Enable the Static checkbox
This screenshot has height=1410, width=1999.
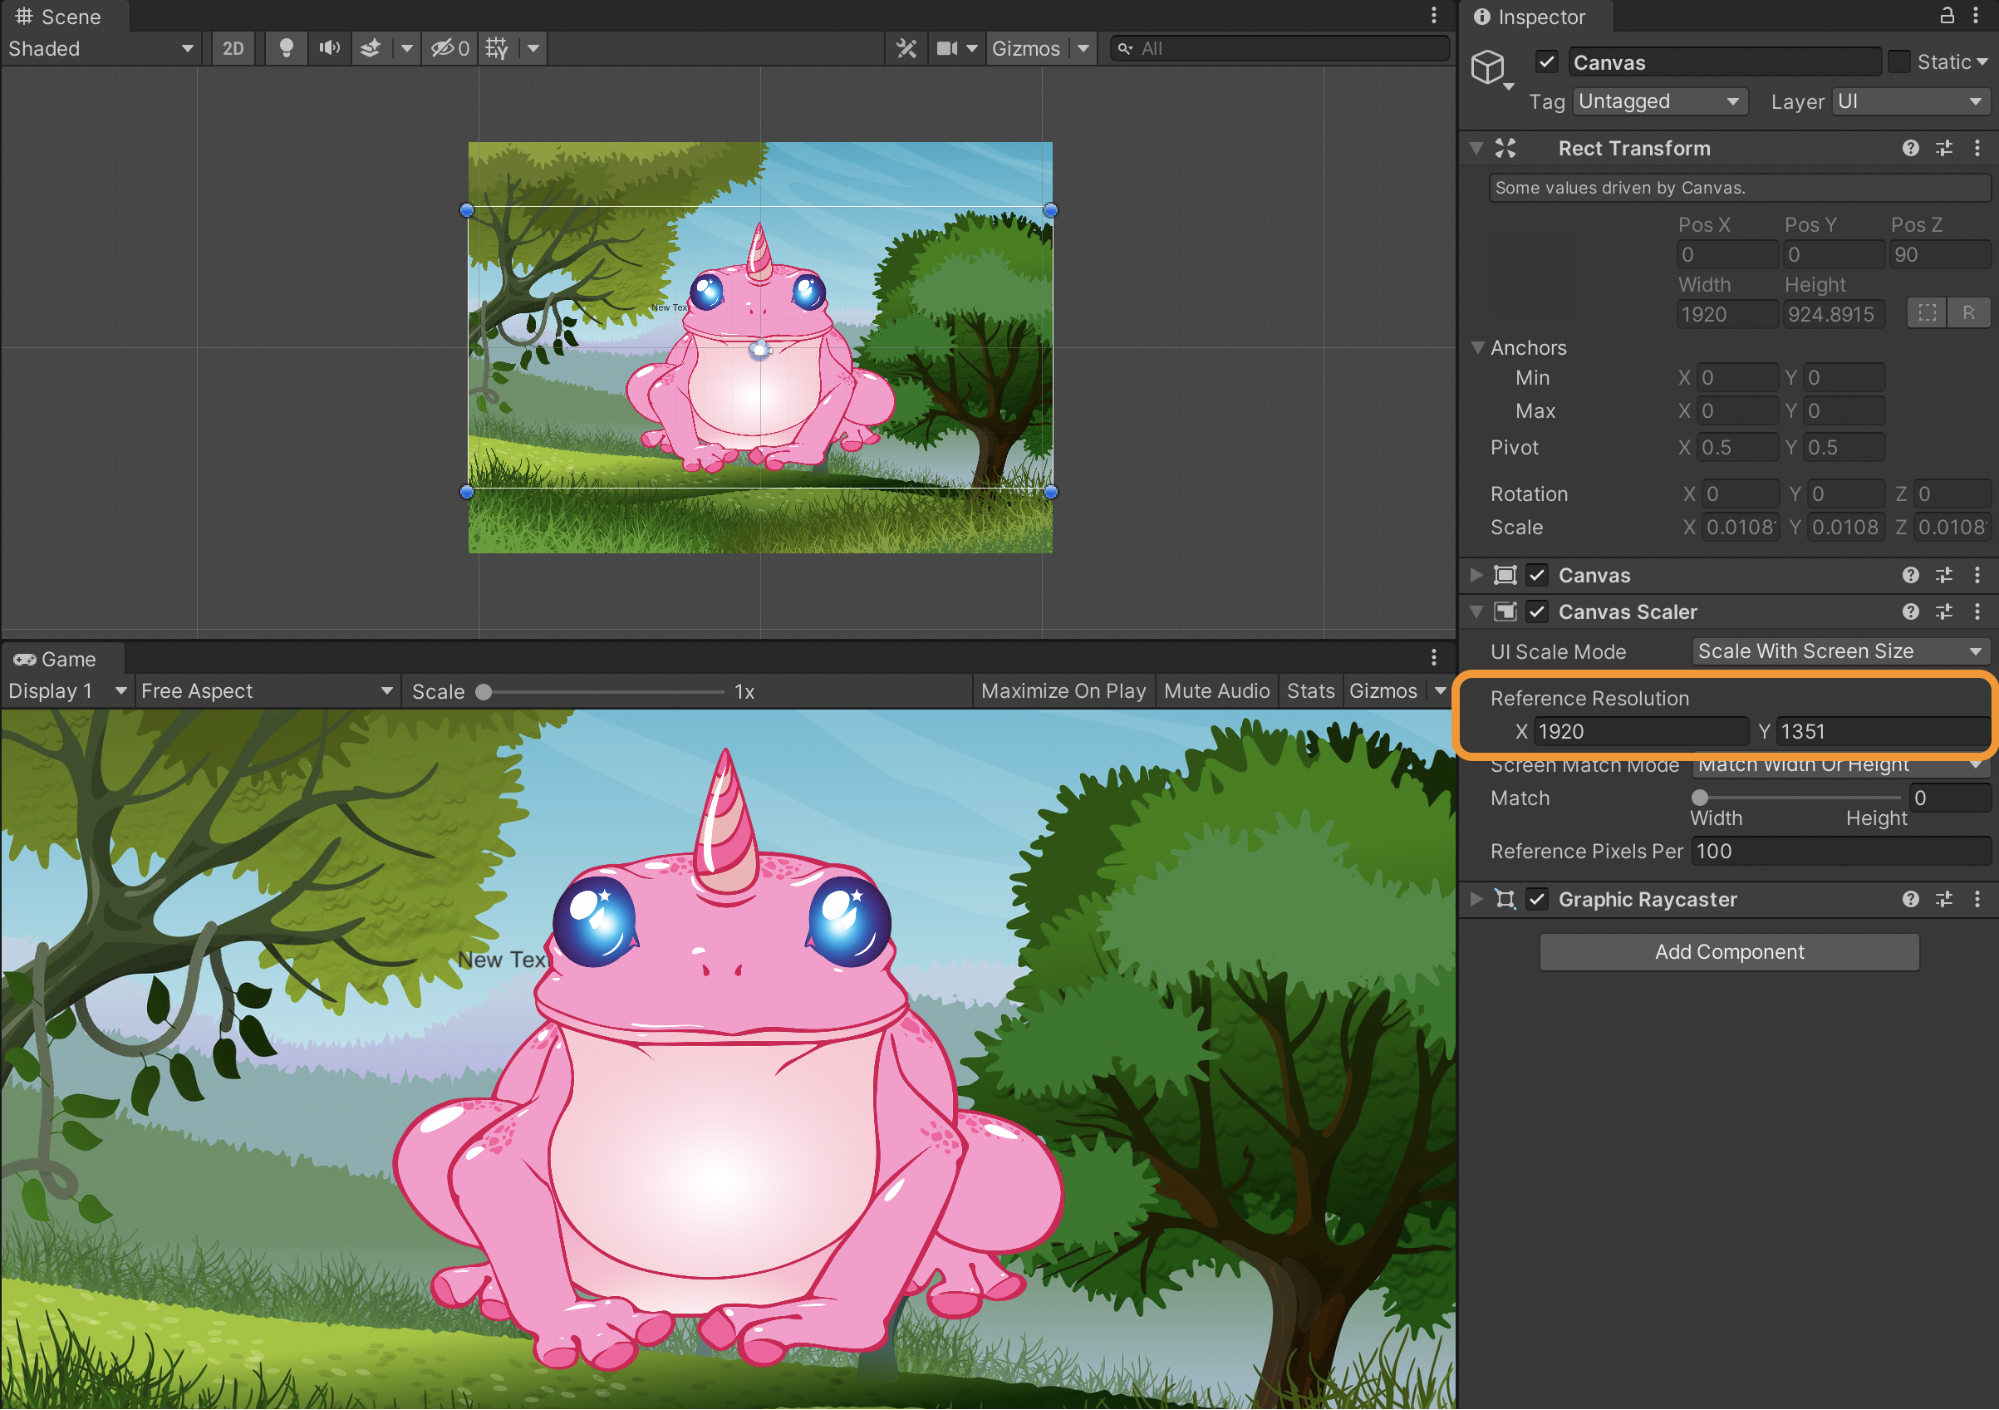click(1899, 62)
